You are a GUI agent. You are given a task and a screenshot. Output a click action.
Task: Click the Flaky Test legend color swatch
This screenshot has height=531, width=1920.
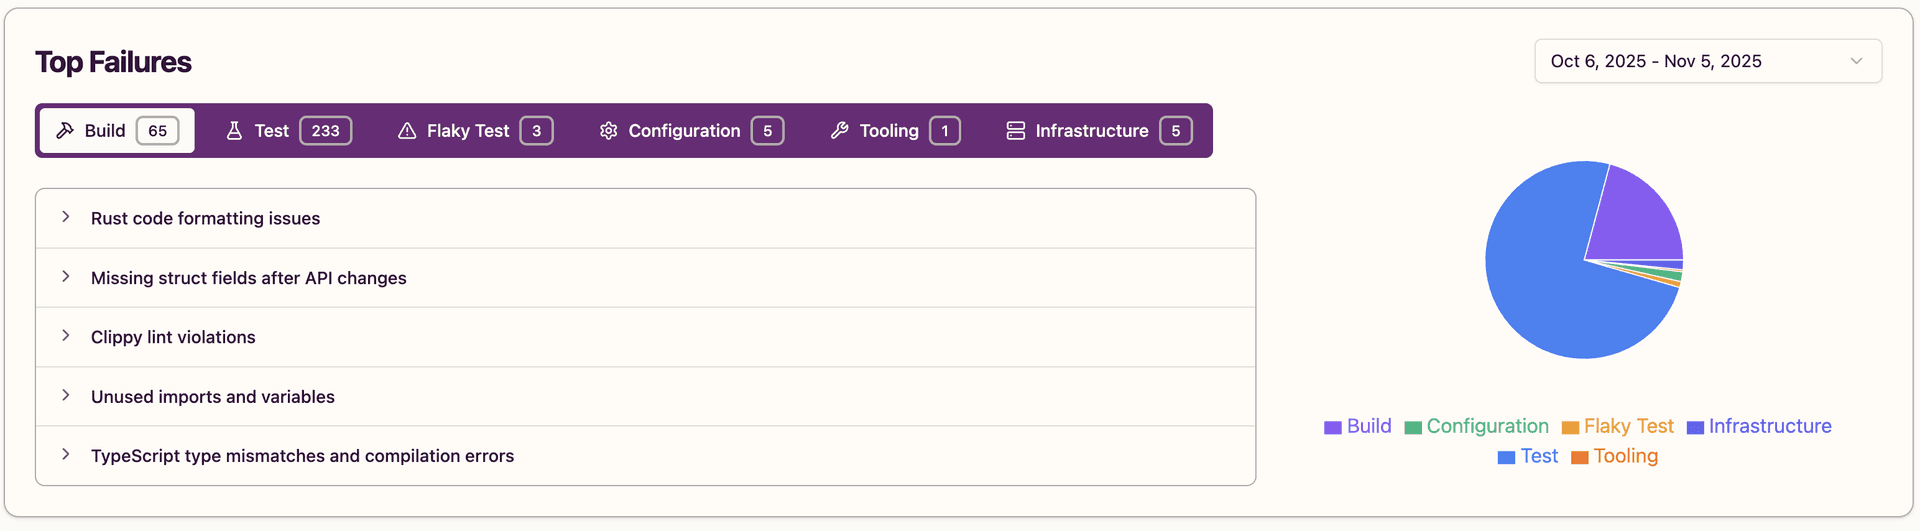(1570, 427)
